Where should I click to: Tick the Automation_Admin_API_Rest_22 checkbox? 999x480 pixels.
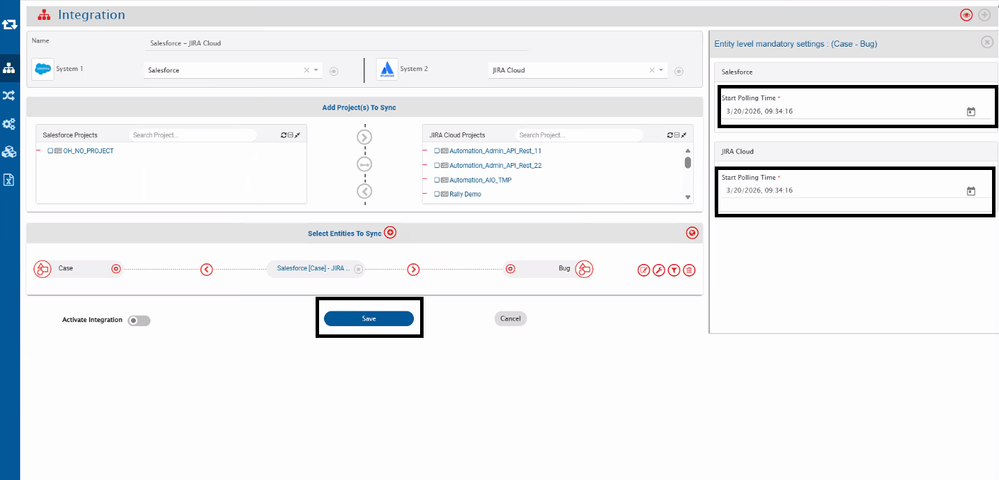coord(437,165)
